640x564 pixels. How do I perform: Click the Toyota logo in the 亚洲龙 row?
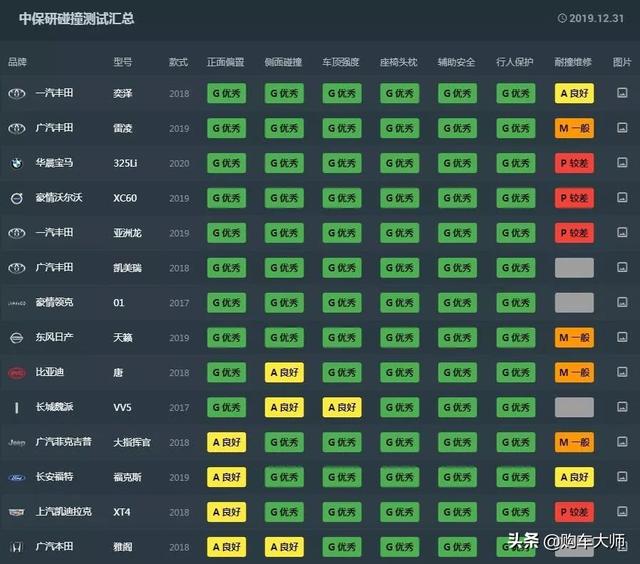(x=17, y=233)
